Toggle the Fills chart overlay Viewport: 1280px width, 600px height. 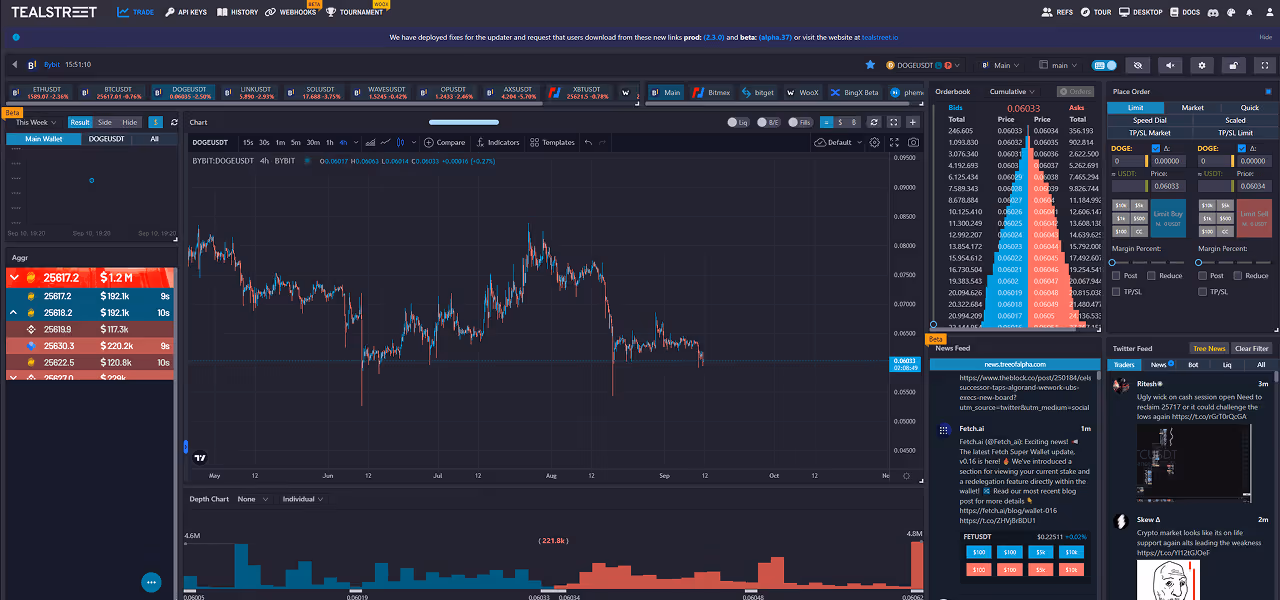[799, 122]
